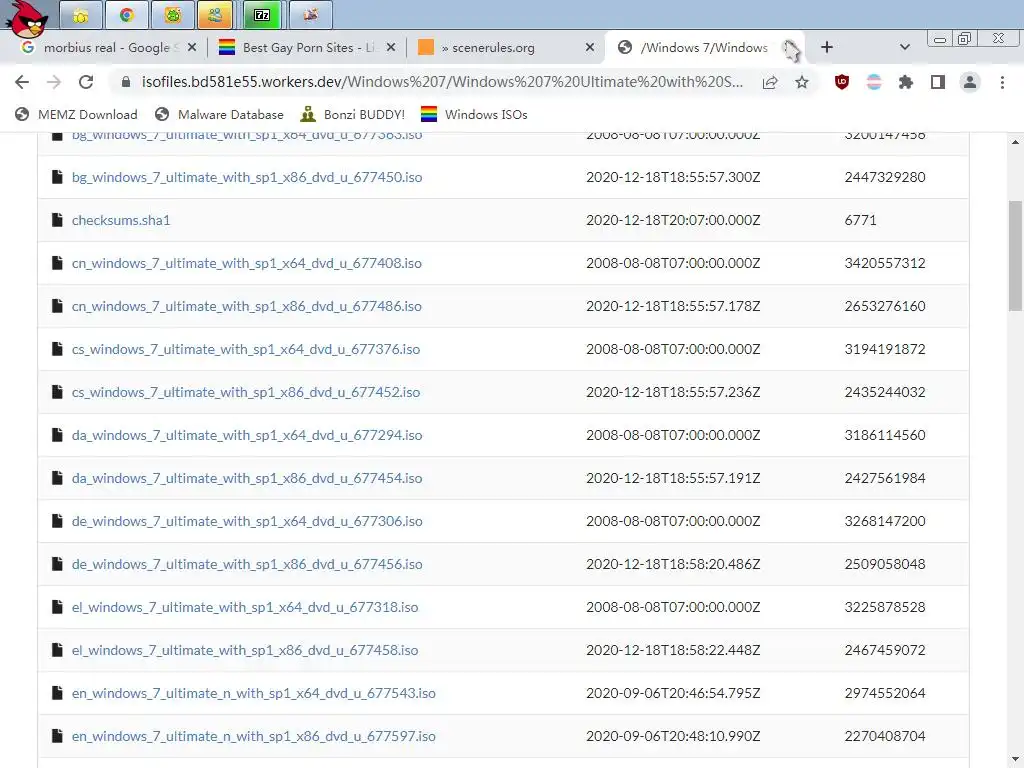
Task: Toggle the browser side panel
Action: [x=938, y=82]
